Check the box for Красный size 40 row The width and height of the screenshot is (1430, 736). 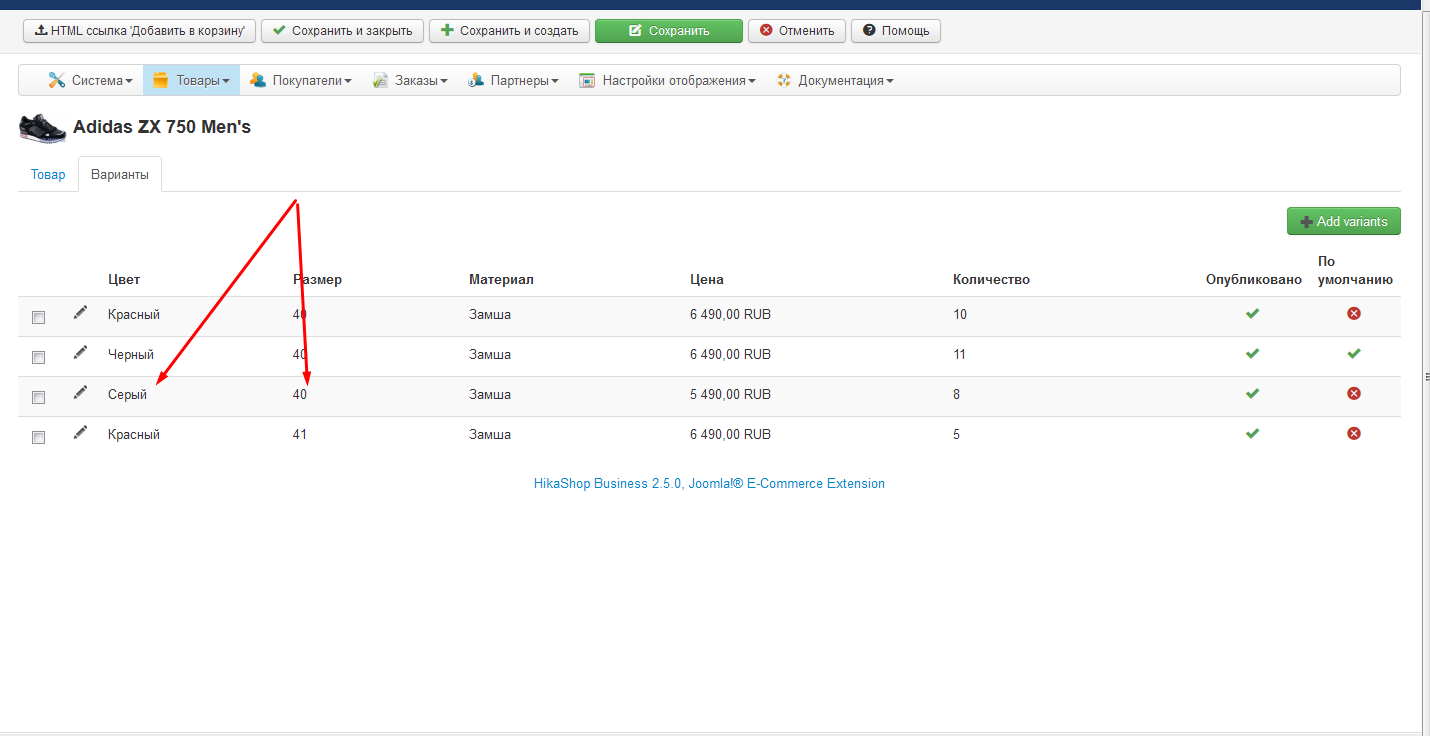pyautogui.click(x=39, y=317)
